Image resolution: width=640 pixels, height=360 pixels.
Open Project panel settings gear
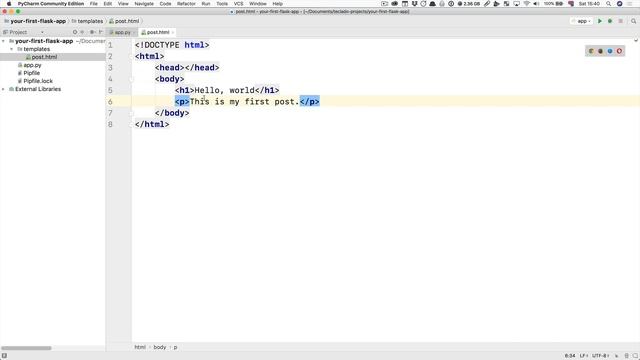92,32
